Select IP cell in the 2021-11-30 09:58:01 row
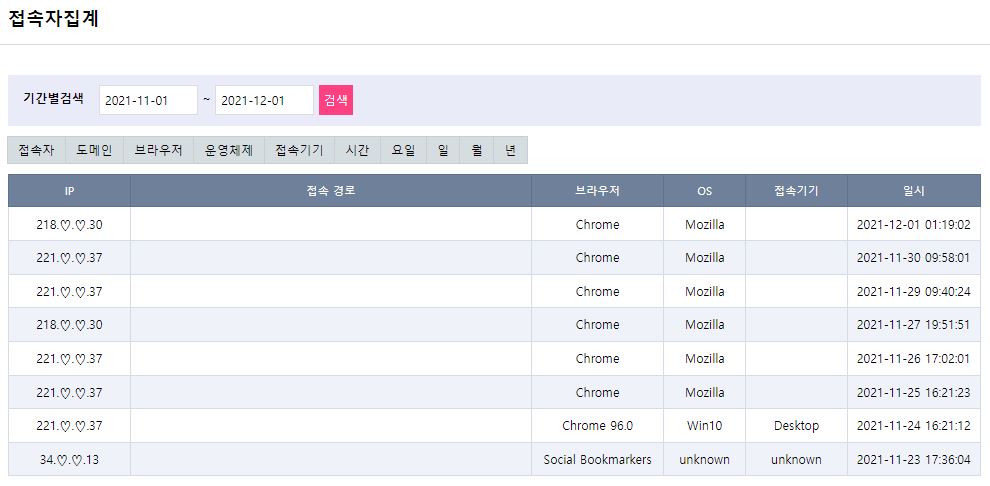Image resolution: width=990 pixels, height=486 pixels. (x=69, y=258)
